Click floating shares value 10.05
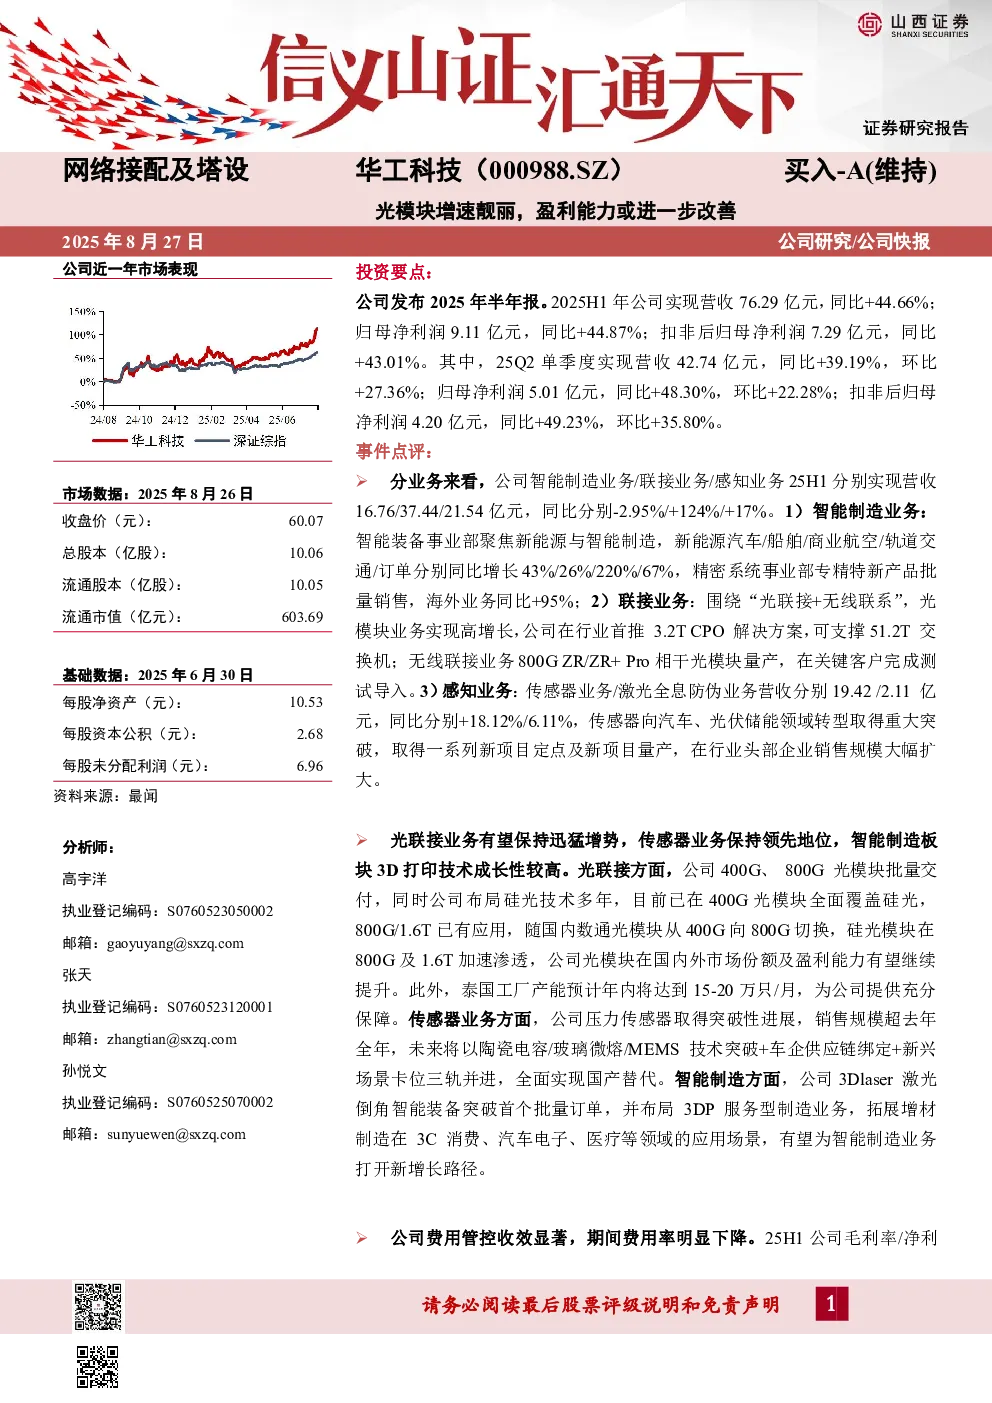992x1403 pixels. [x=306, y=585]
